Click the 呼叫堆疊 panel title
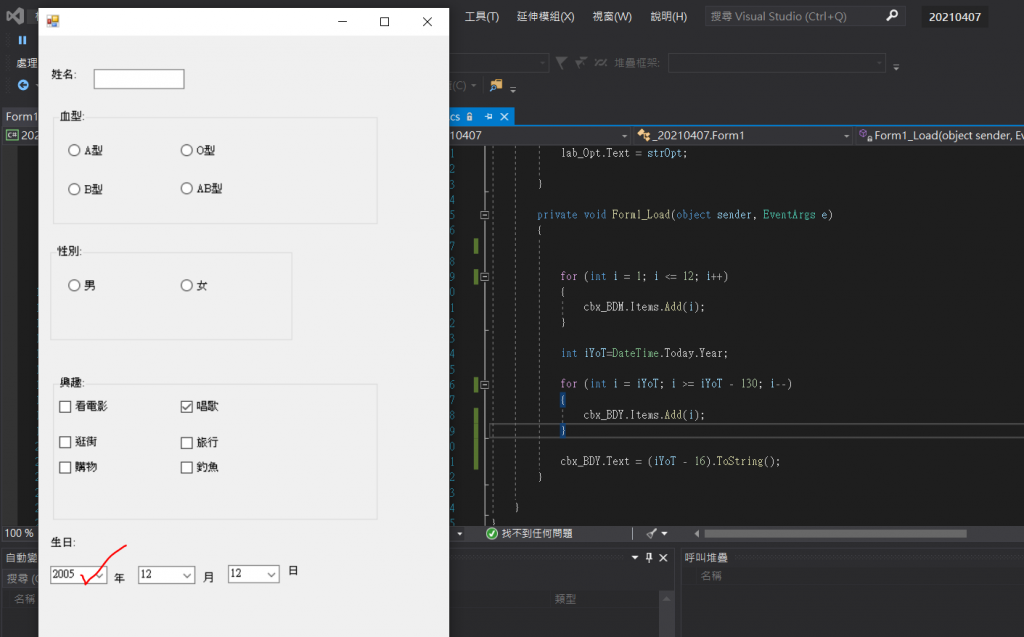 pyautogui.click(x=706, y=557)
